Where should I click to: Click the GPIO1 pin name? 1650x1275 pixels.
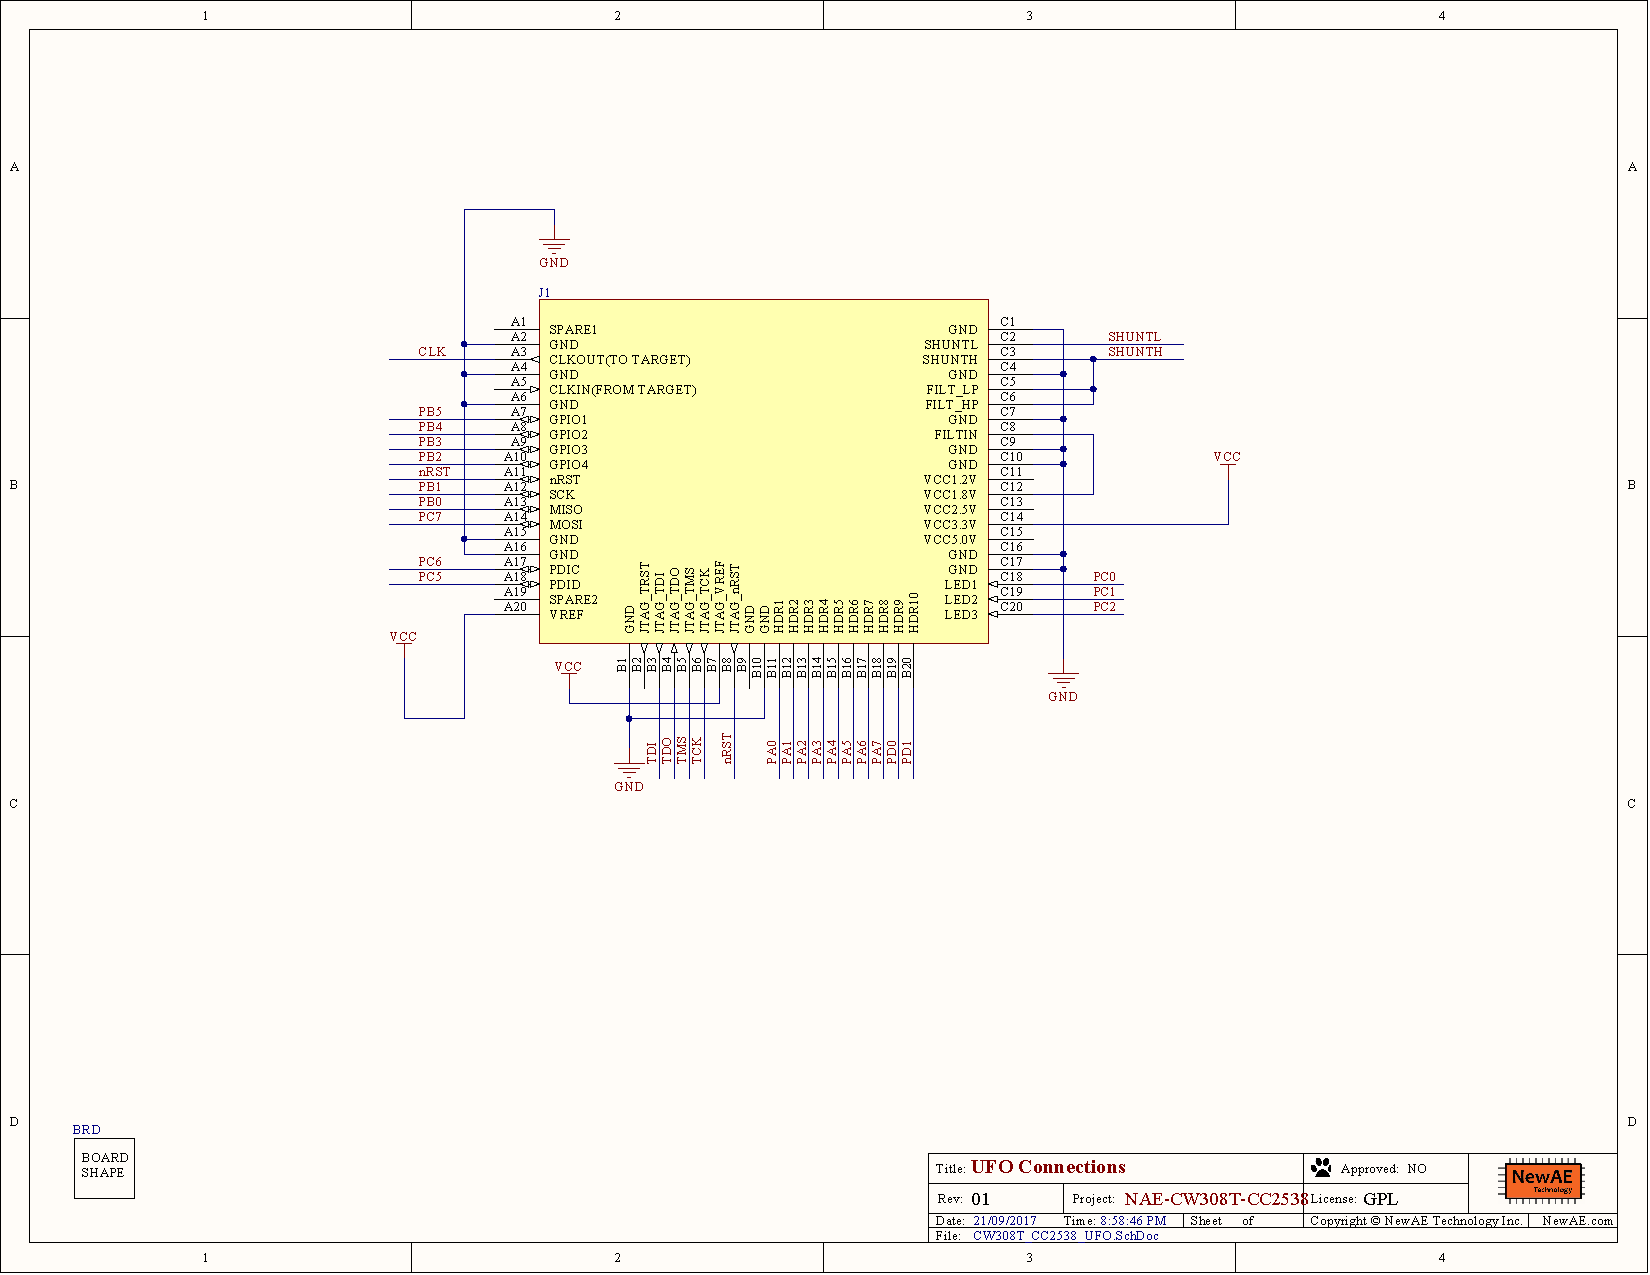568,420
